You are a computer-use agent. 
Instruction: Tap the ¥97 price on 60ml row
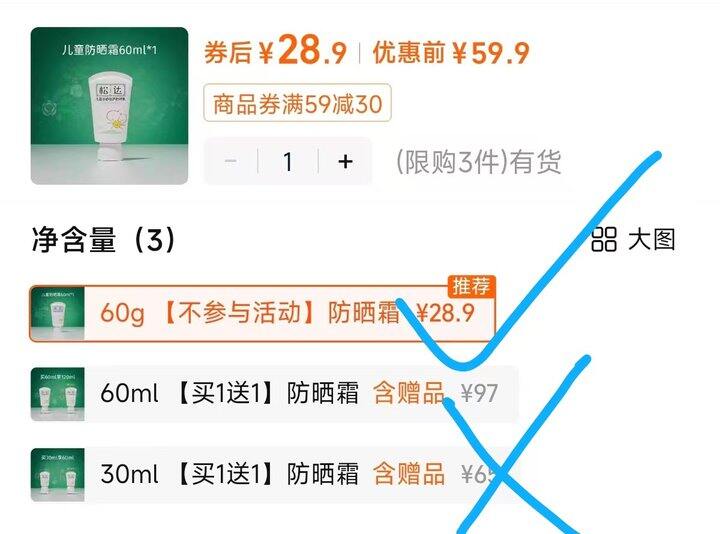[479, 393]
